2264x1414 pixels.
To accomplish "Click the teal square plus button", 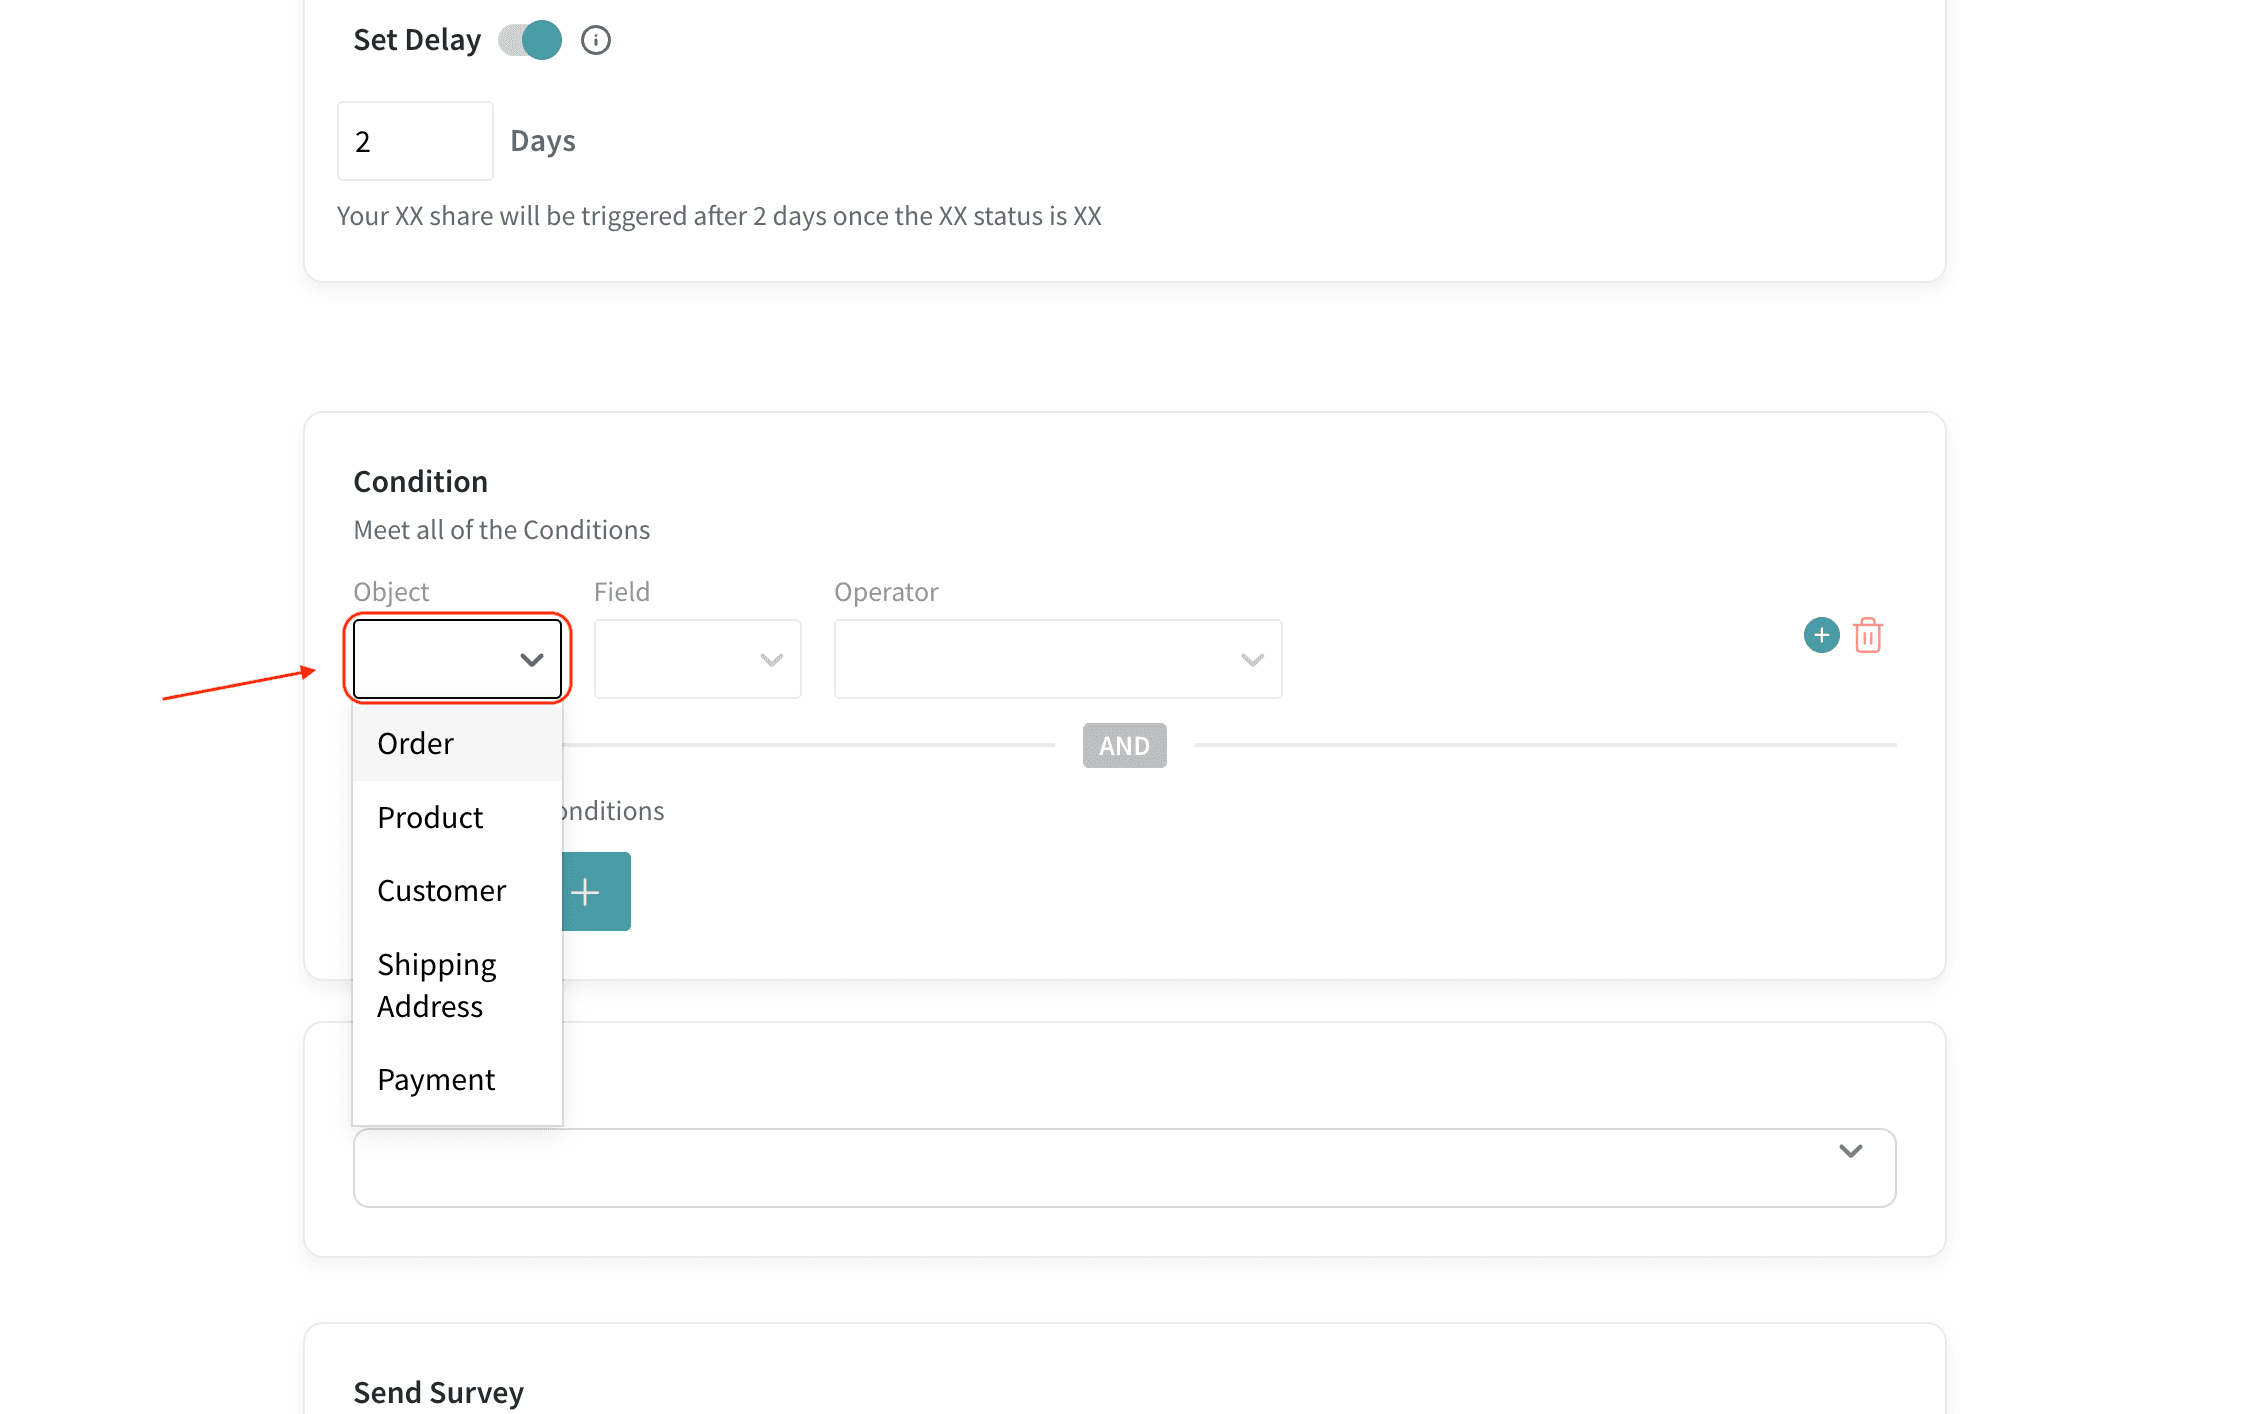I will [x=595, y=891].
